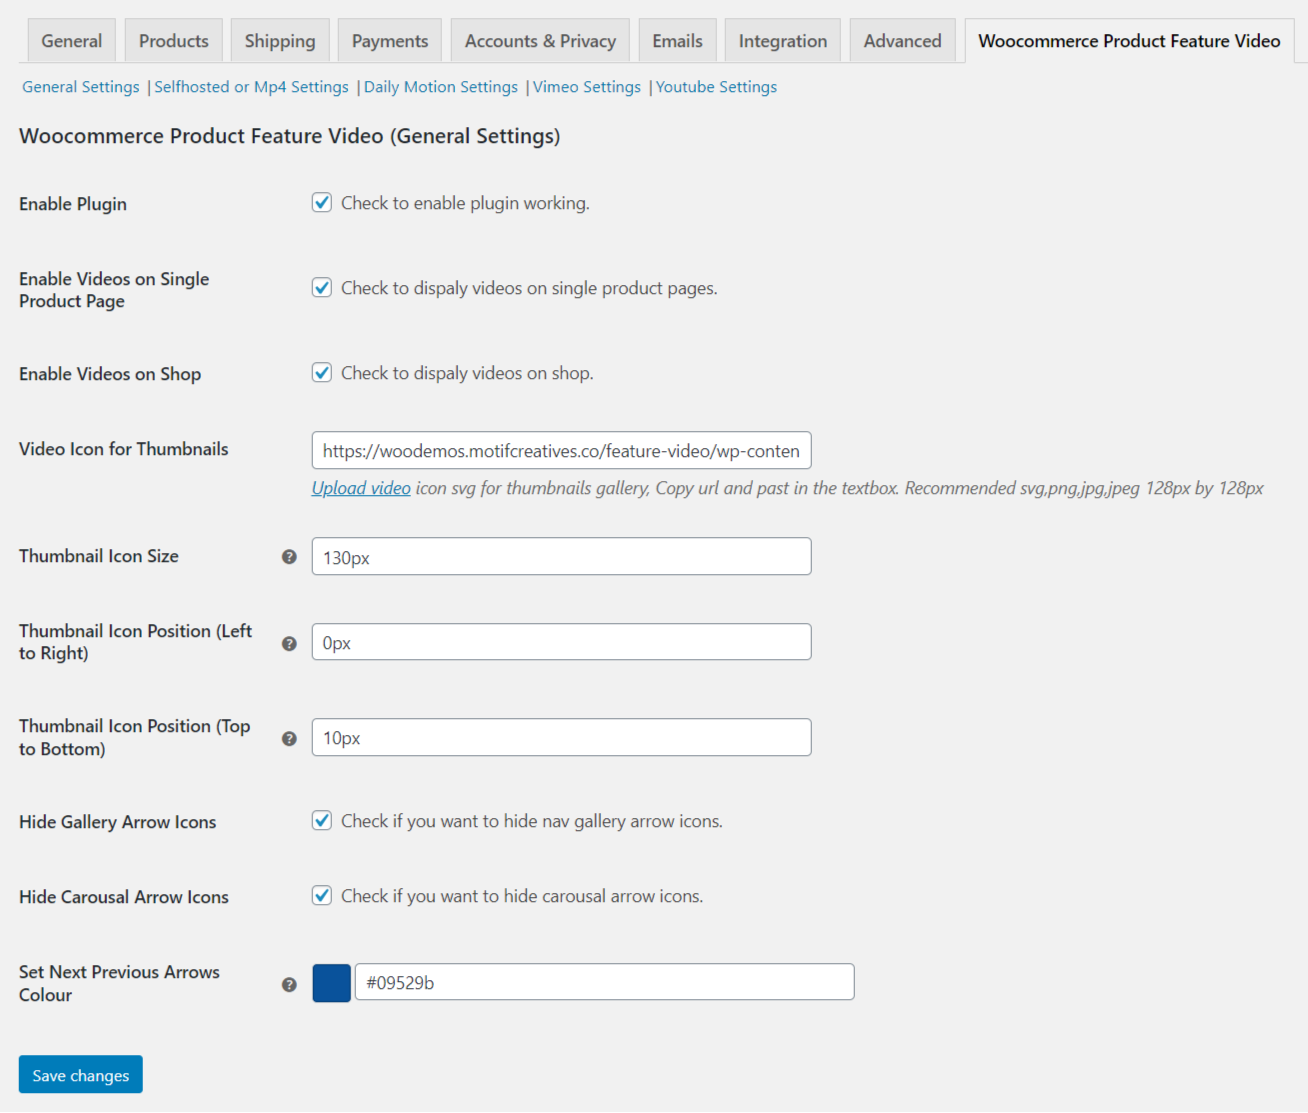Open the Youtube Settings section

[x=716, y=87]
